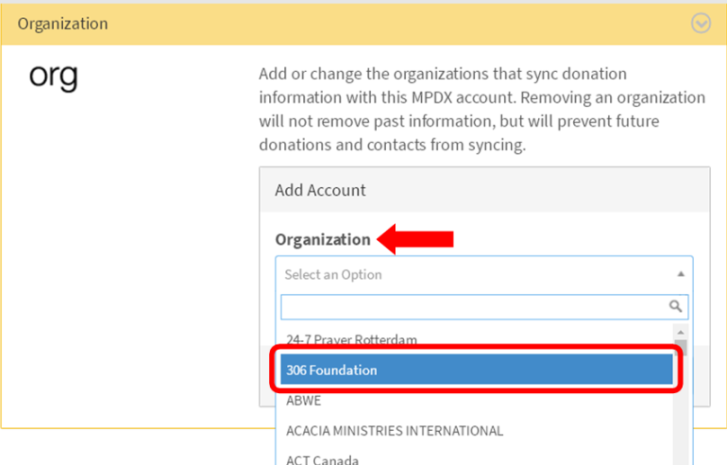
Task: Click the Organization title in yellow header
Action: (63, 24)
